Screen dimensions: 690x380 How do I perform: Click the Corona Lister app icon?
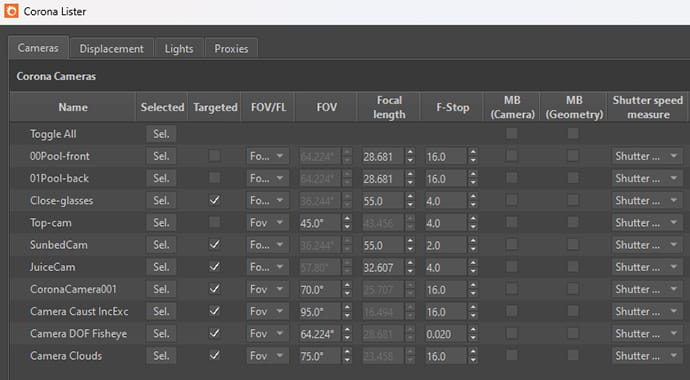[11, 11]
